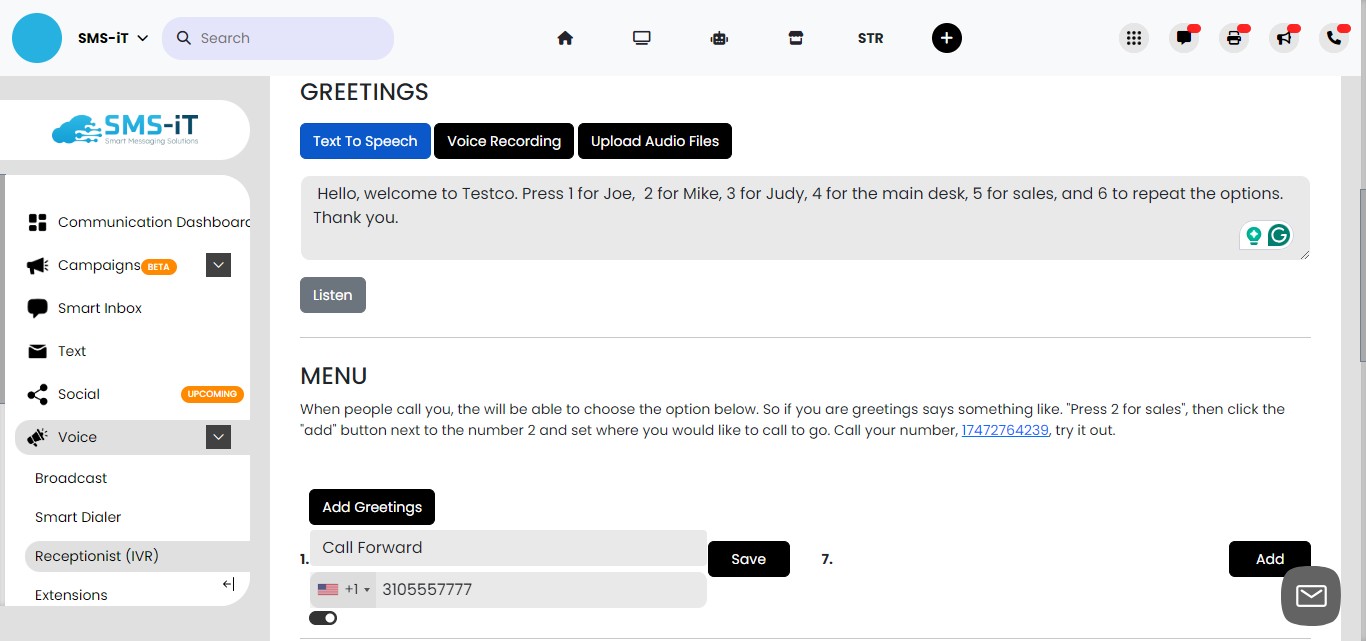Open the fax icon with red badge
This screenshot has width=1366, height=641.
point(1233,38)
